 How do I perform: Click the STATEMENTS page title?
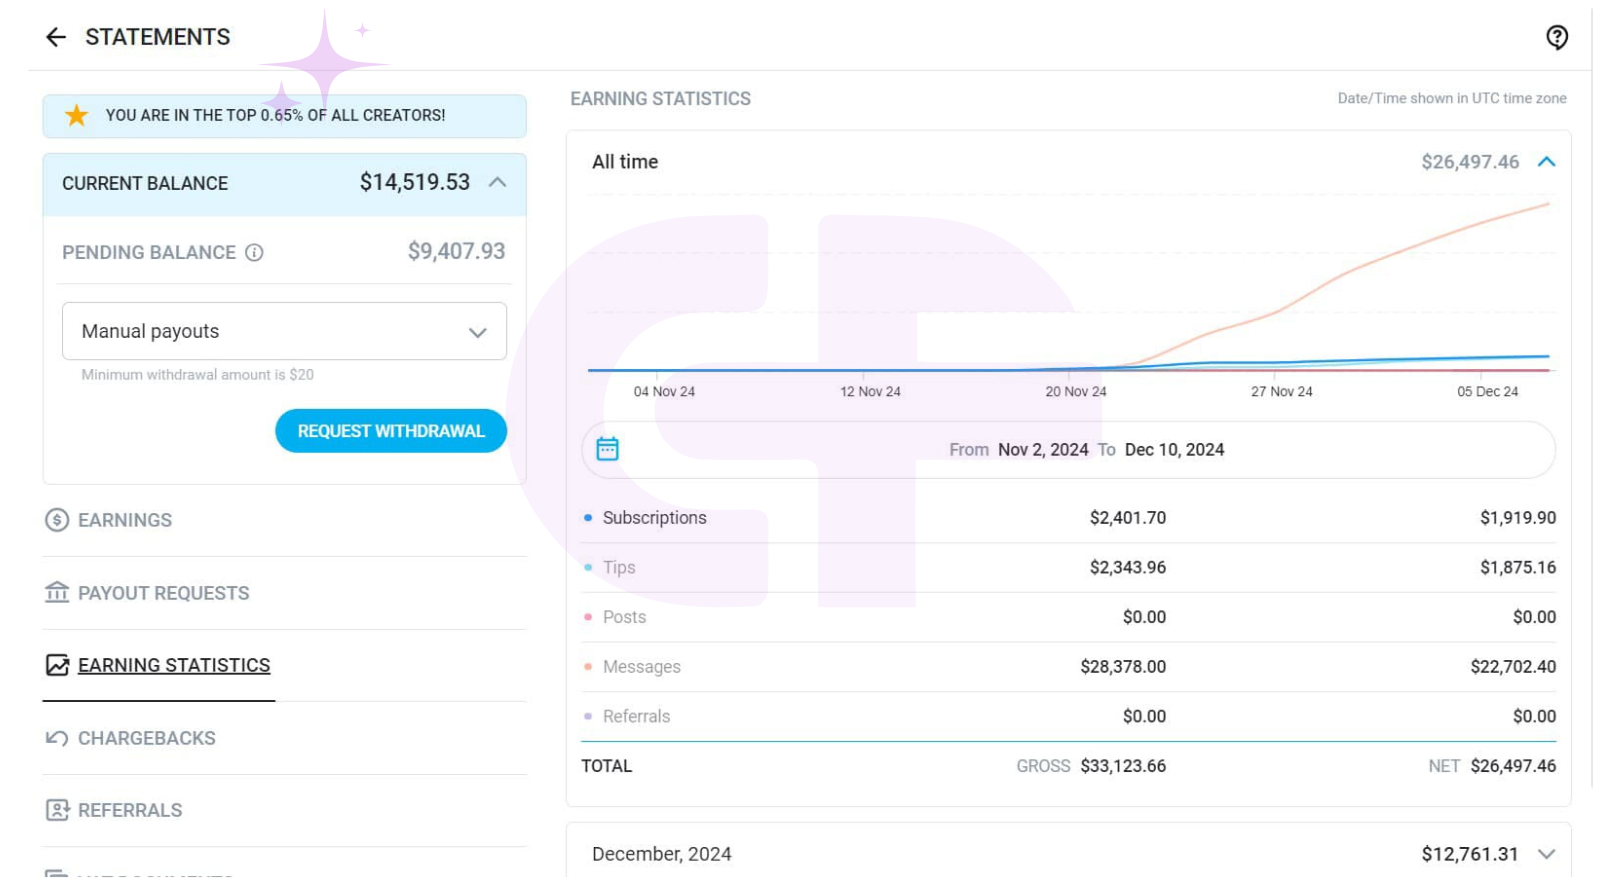[x=158, y=37]
